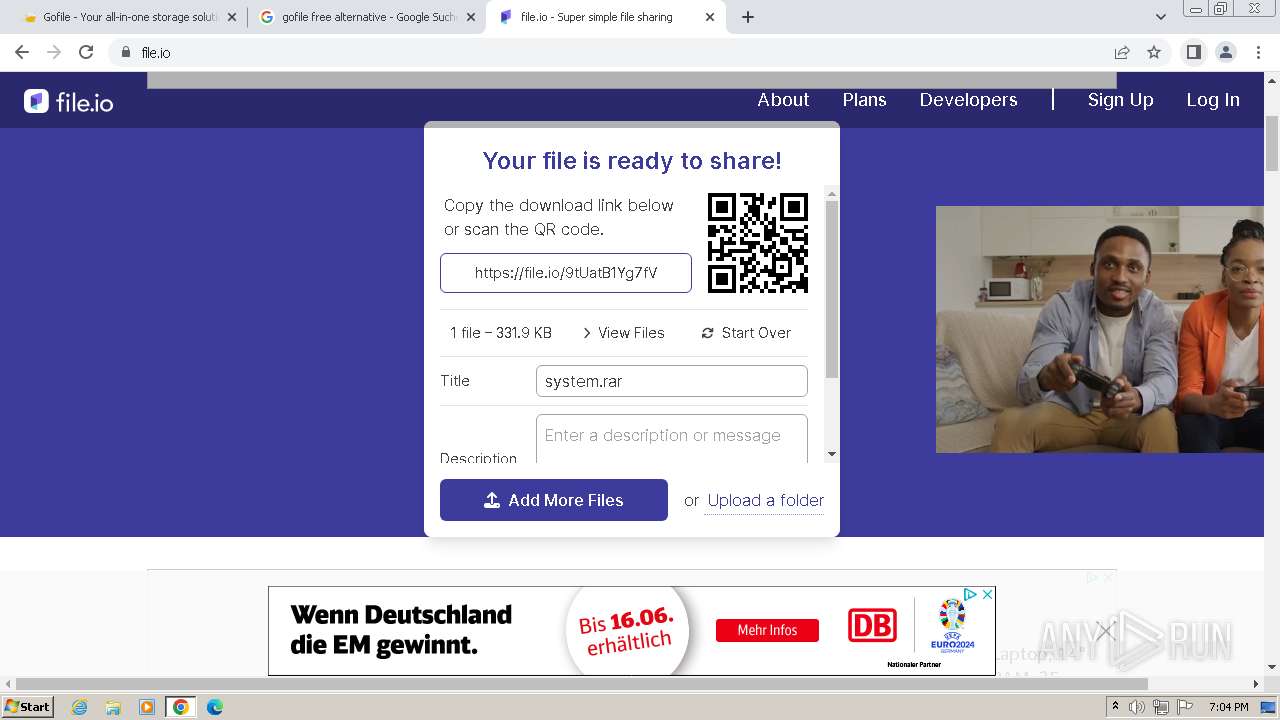The image size is (1280, 720).
Task: Click the download link field
Action: pos(566,273)
